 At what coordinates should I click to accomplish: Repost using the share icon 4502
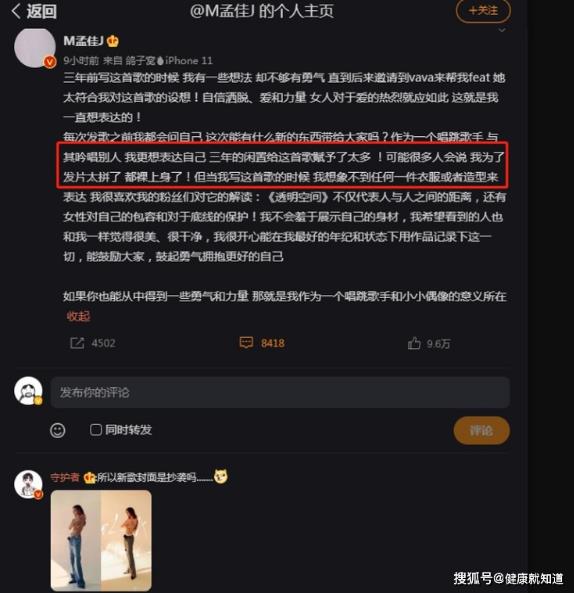coord(93,343)
